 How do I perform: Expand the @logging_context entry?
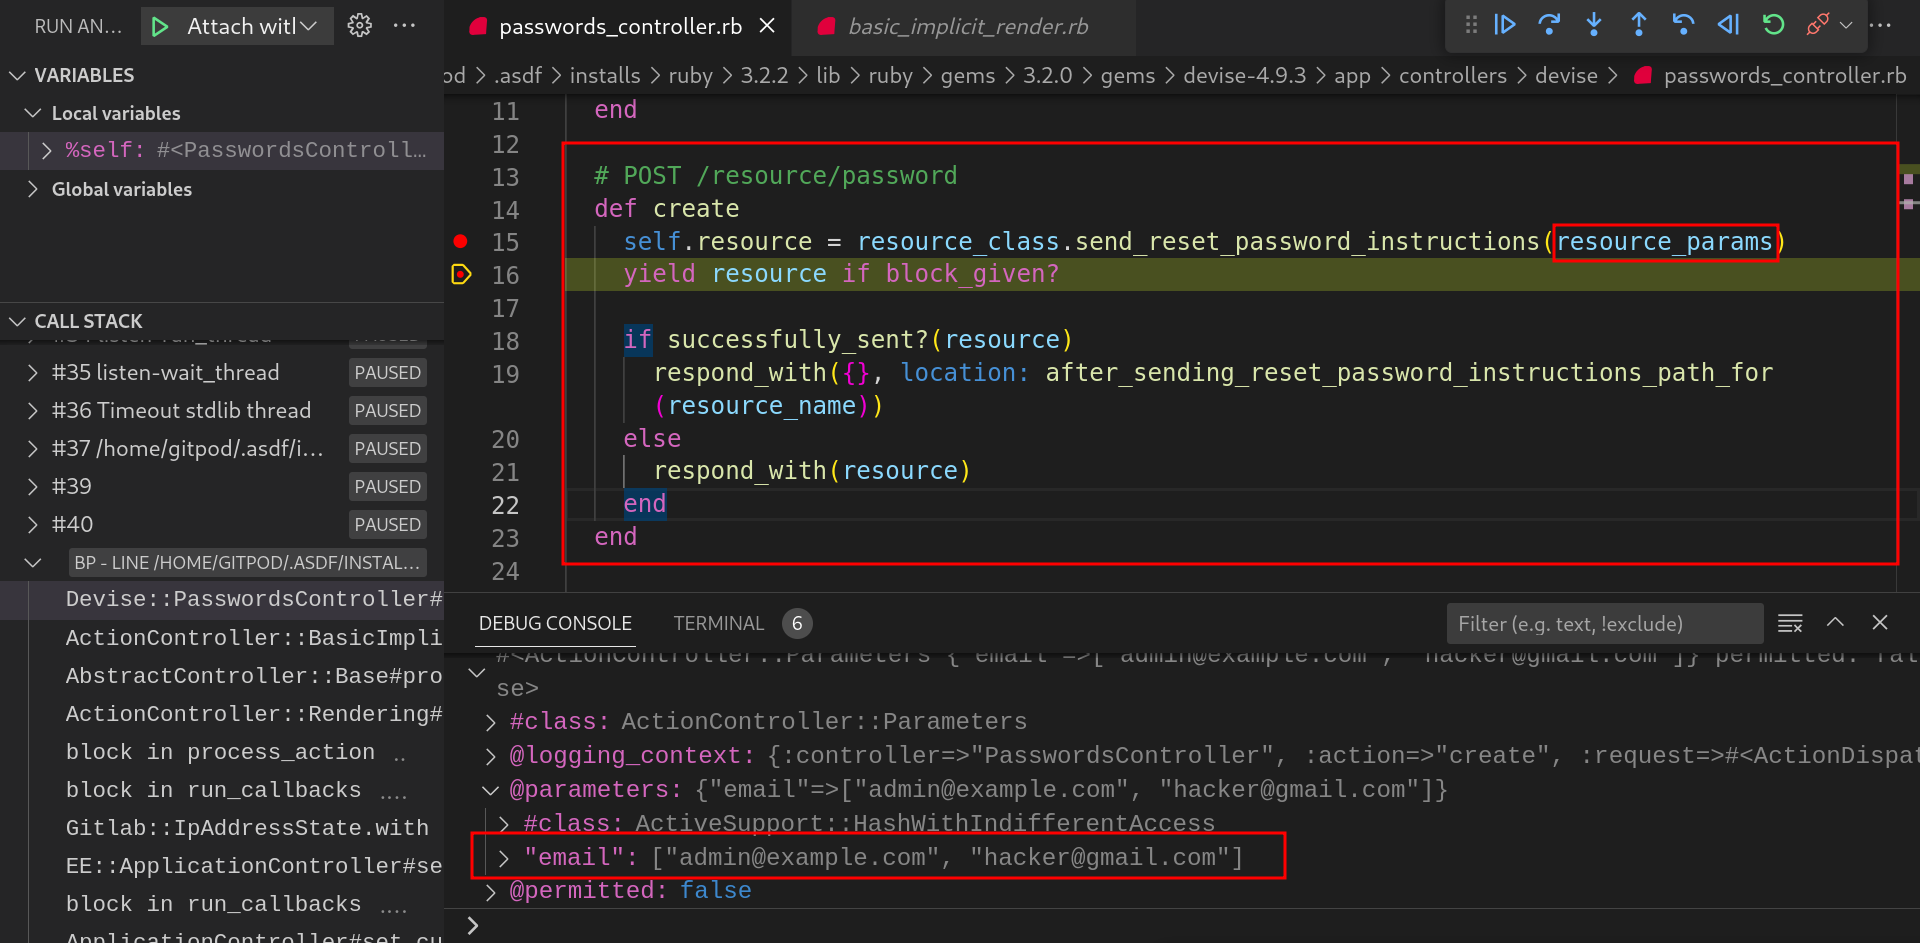tap(490, 756)
